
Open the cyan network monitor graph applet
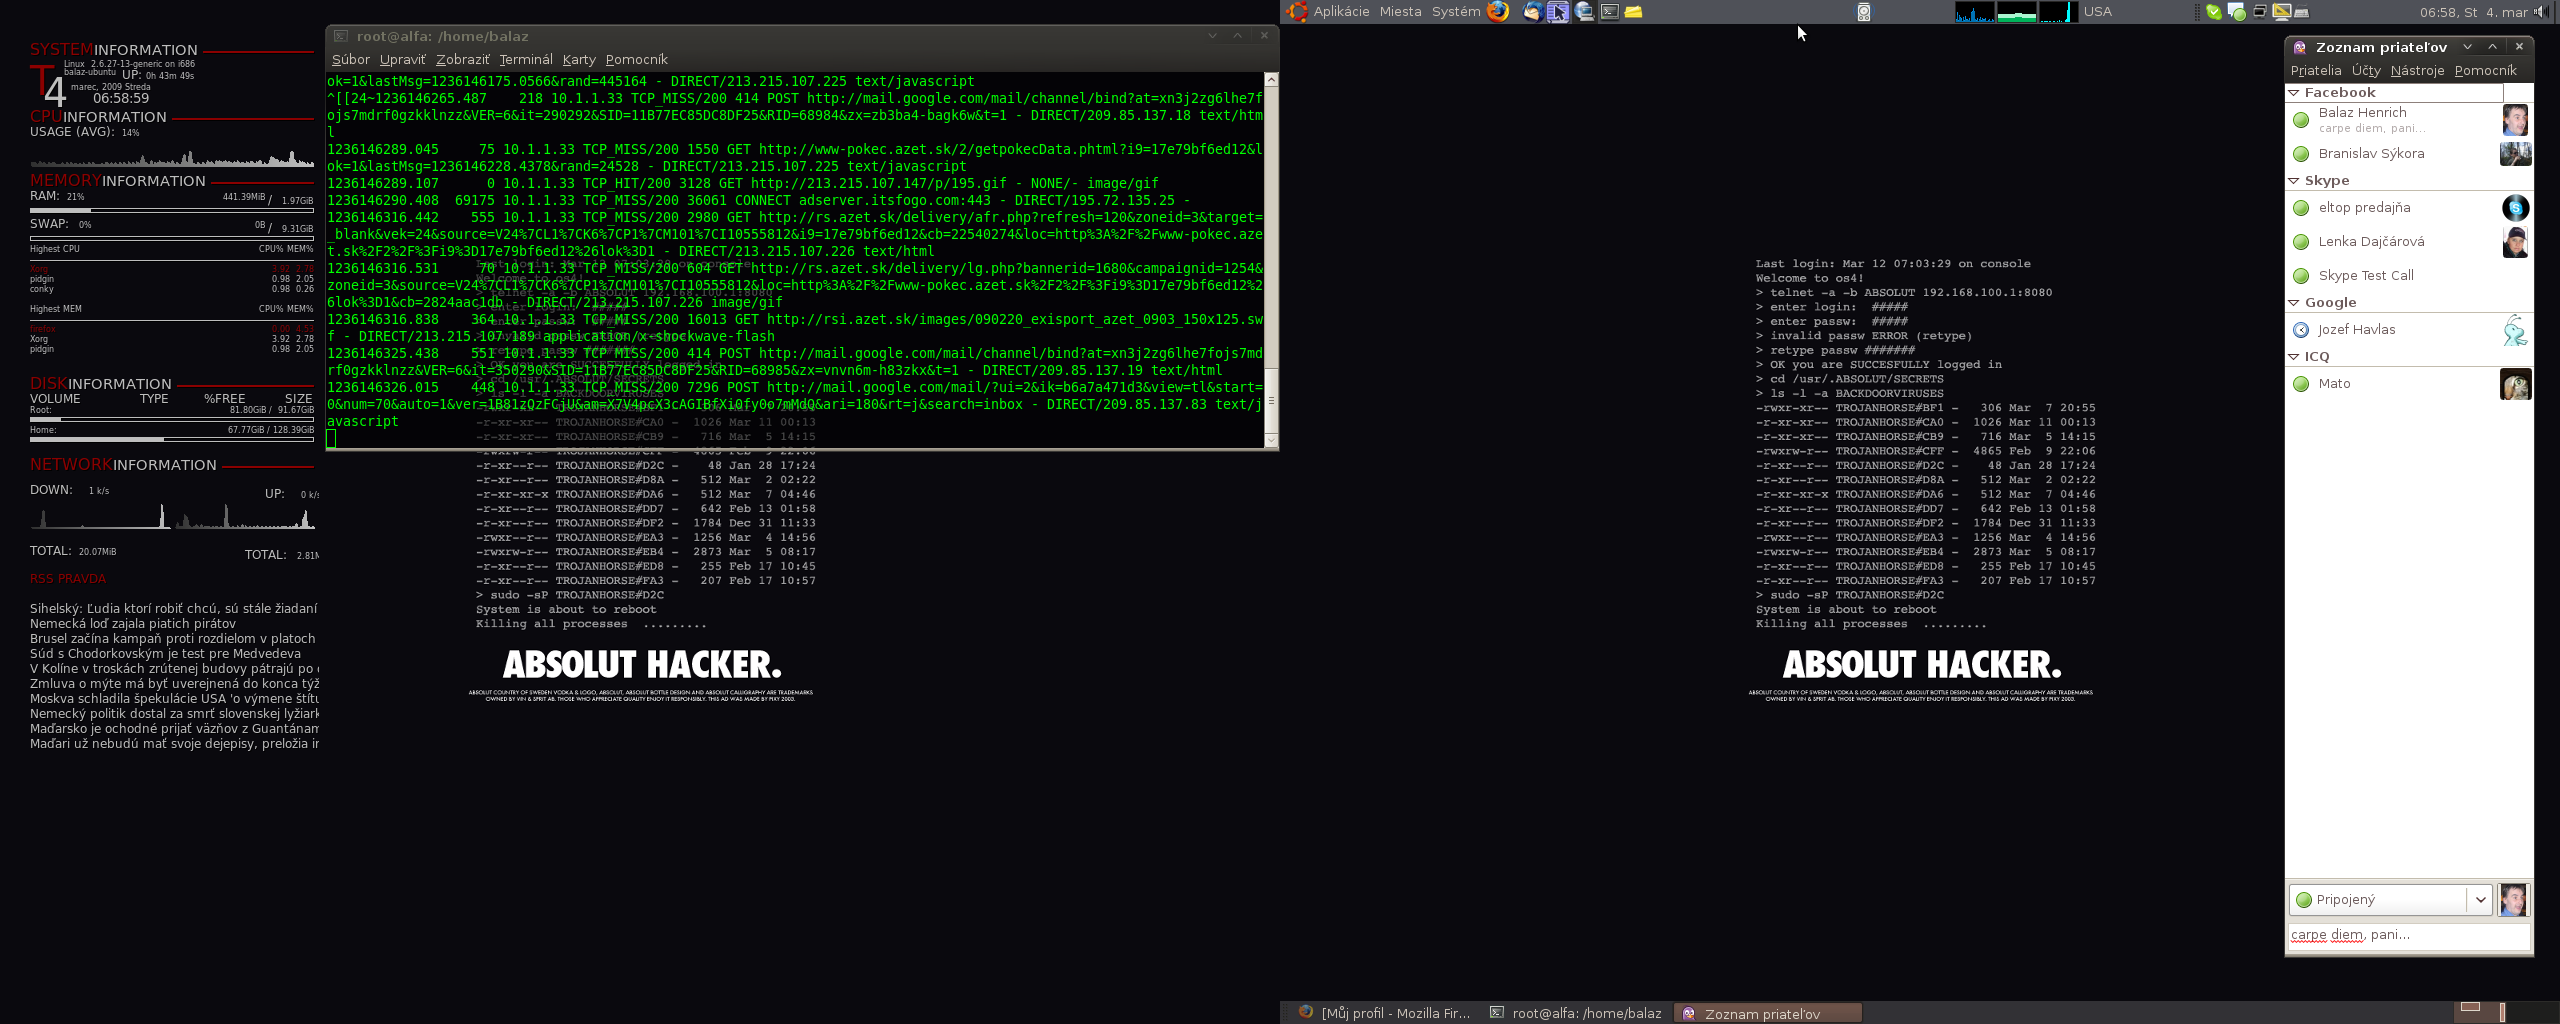click(x=2058, y=12)
